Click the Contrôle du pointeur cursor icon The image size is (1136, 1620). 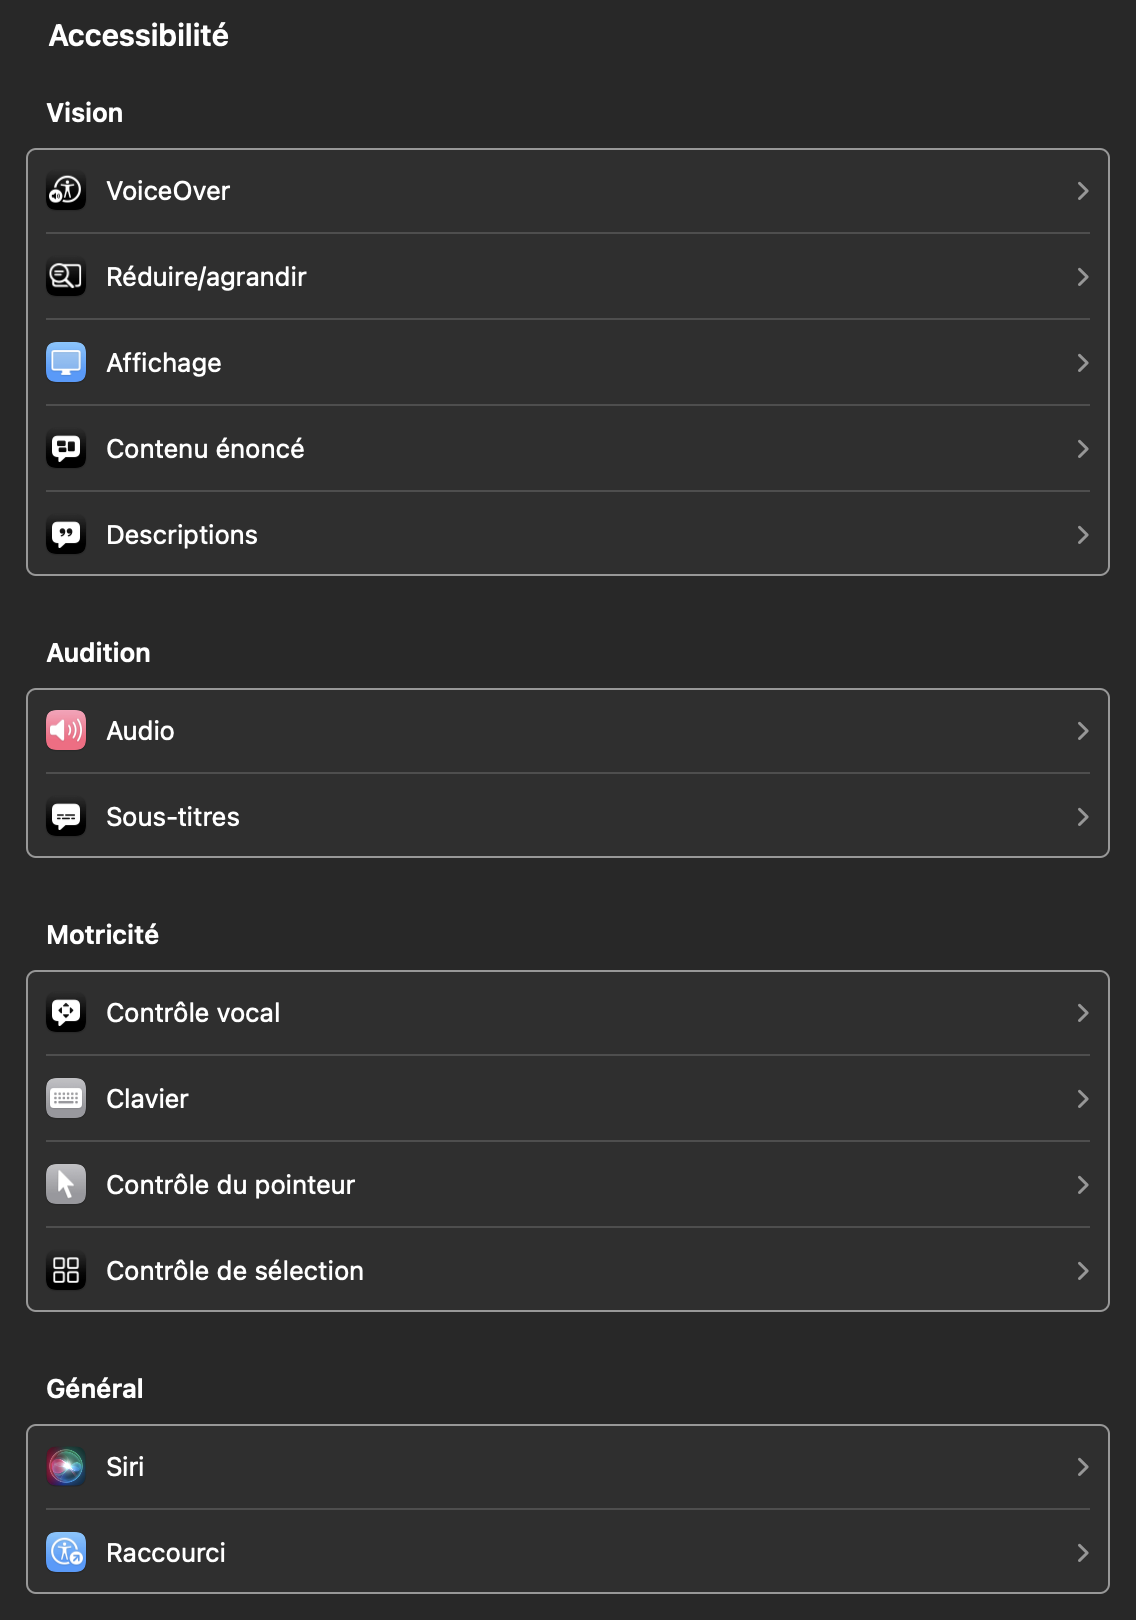tap(66, 1185)
